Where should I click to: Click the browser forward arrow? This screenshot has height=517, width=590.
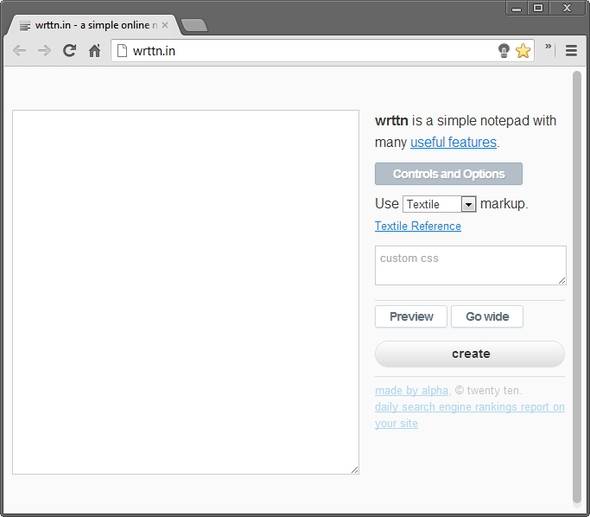(44, 50)
